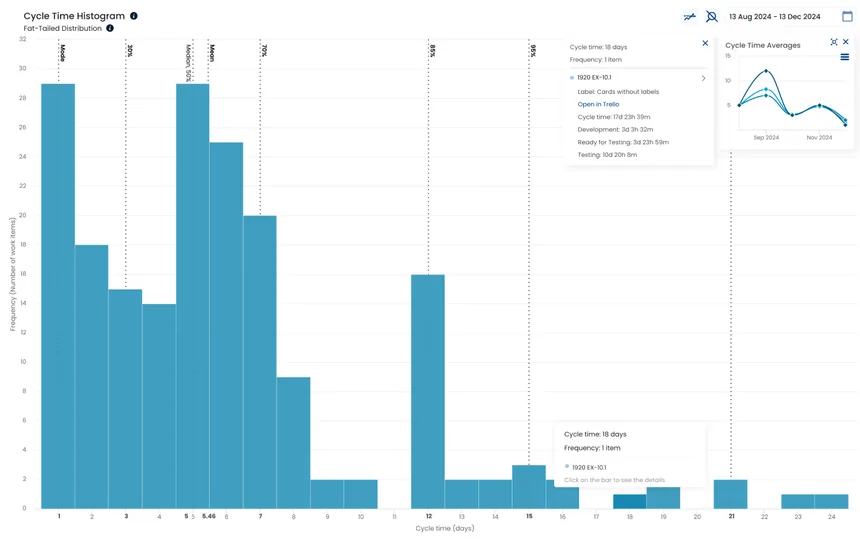Click 'Ready for Testing: 3d 23h 59m' text
This screenshot has width=860, height=539.
coord(623,143)
